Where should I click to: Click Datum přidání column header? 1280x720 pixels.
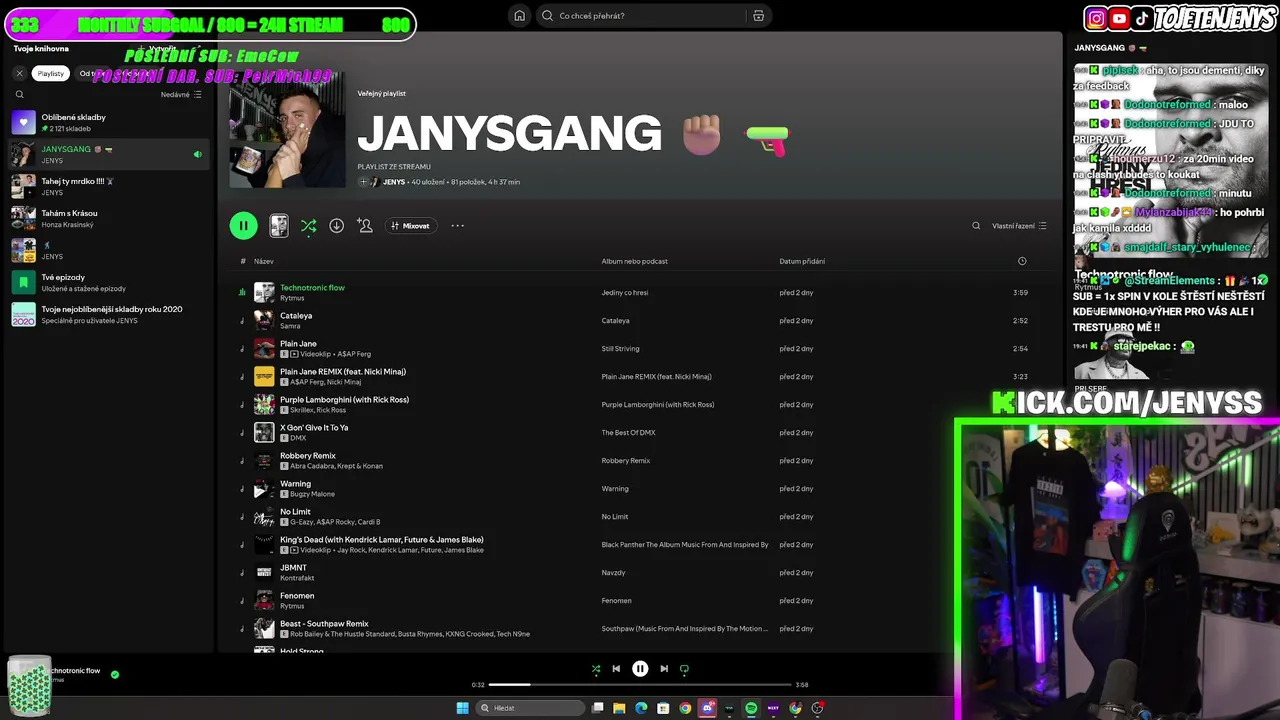tap(802, 261)
